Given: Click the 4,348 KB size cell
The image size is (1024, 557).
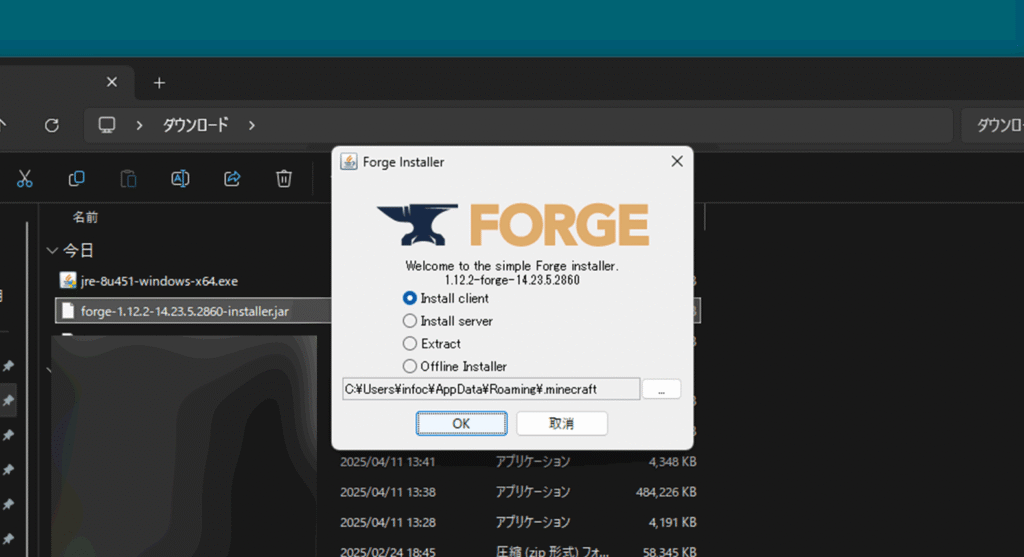Looking at the screenshot, I should click(x=672, y=462).
